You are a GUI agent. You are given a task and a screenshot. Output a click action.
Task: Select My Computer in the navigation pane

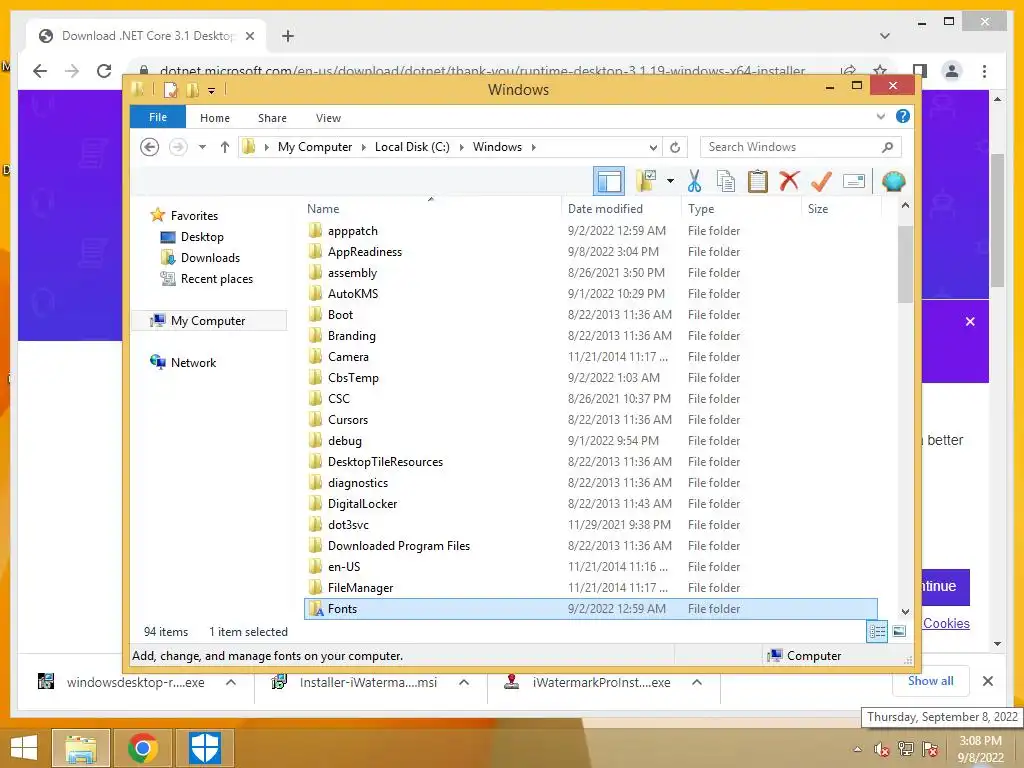(209, 321)
